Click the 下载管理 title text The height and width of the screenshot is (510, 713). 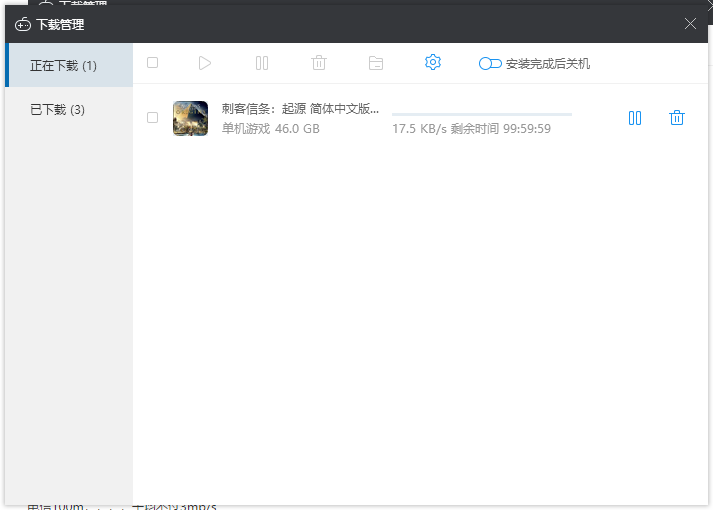[60, 25]
